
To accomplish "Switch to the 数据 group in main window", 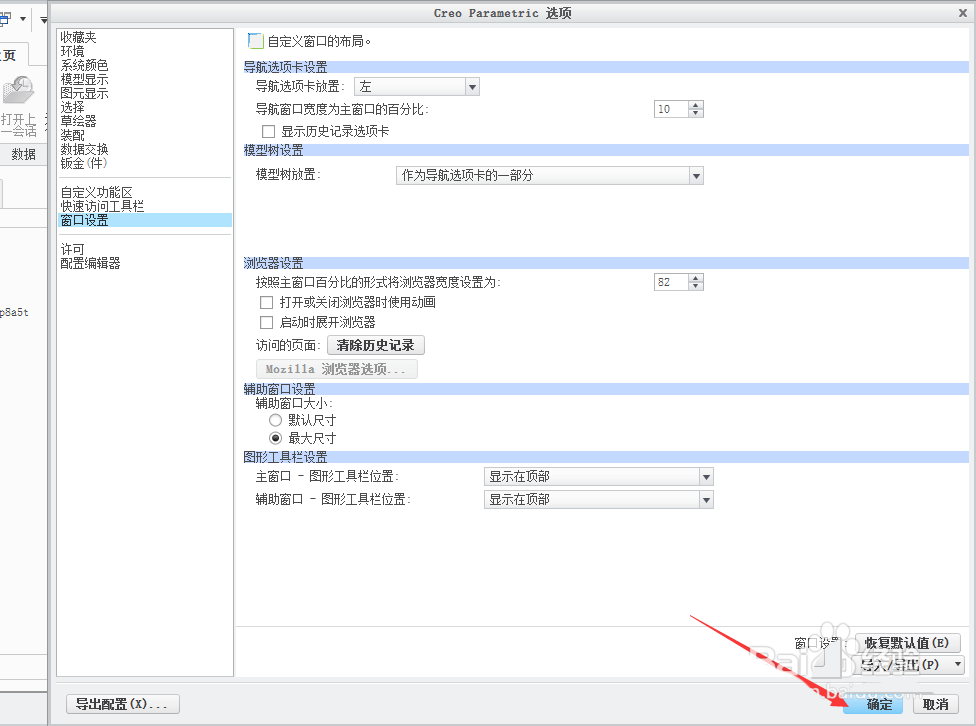I will click(x=24, y=154).
